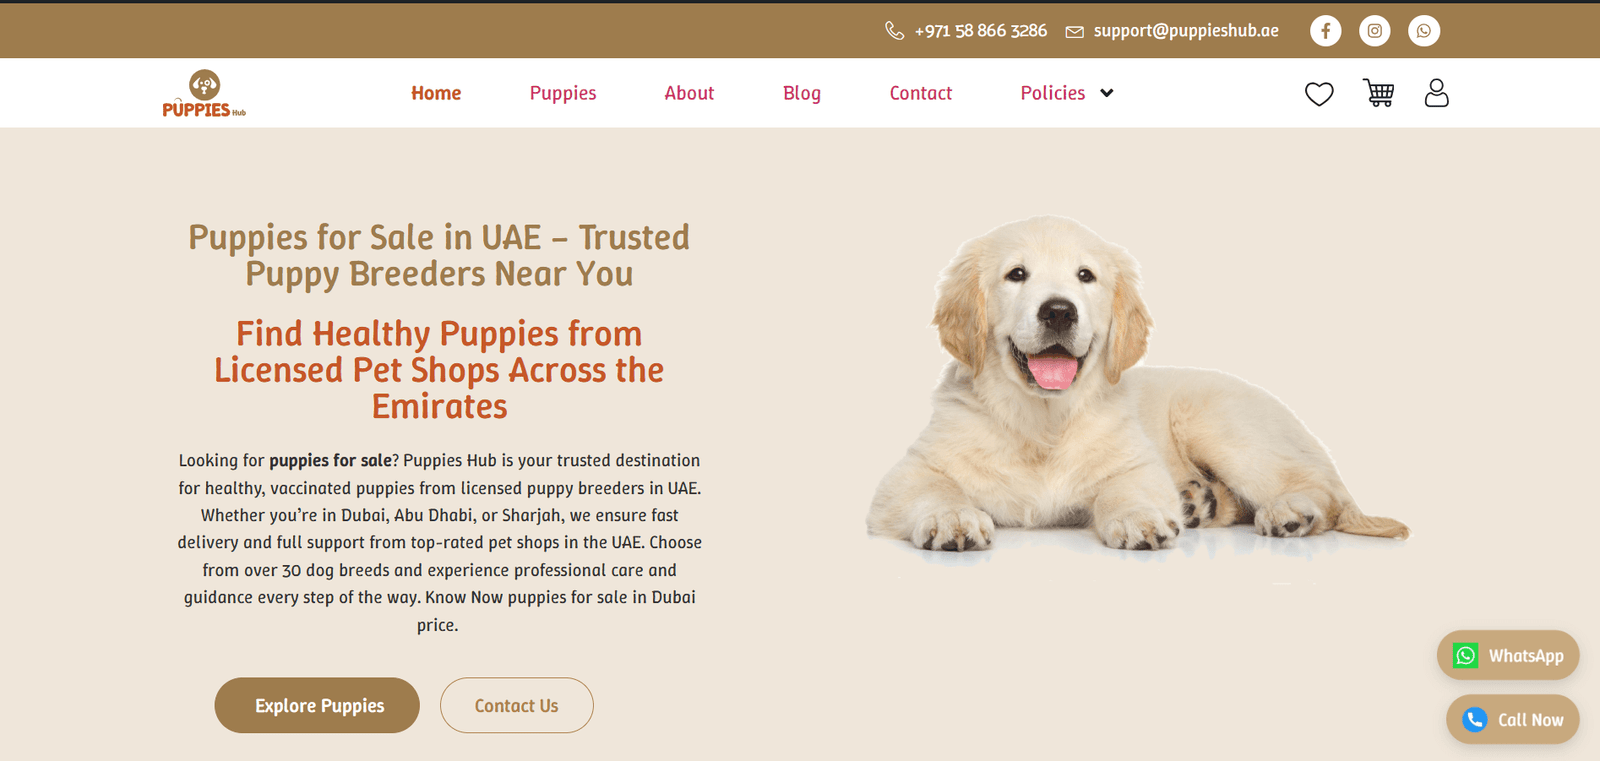Screen dimensions: 1600x761
Task: Open the shopping cart icon
Action: pos(1379,93)
